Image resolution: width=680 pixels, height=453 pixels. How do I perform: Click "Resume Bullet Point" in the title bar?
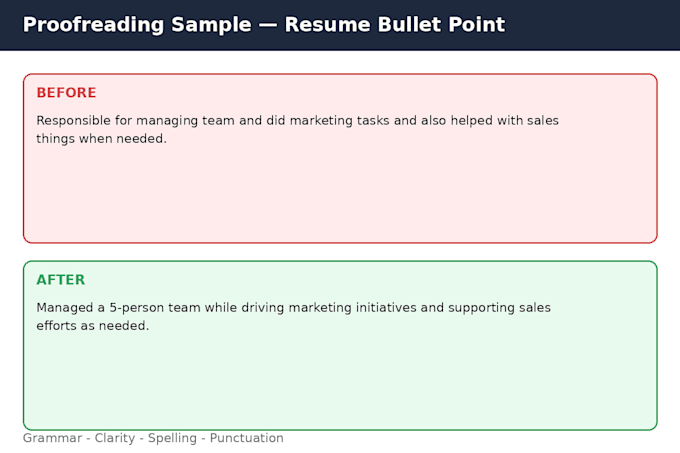click(395, 25)
